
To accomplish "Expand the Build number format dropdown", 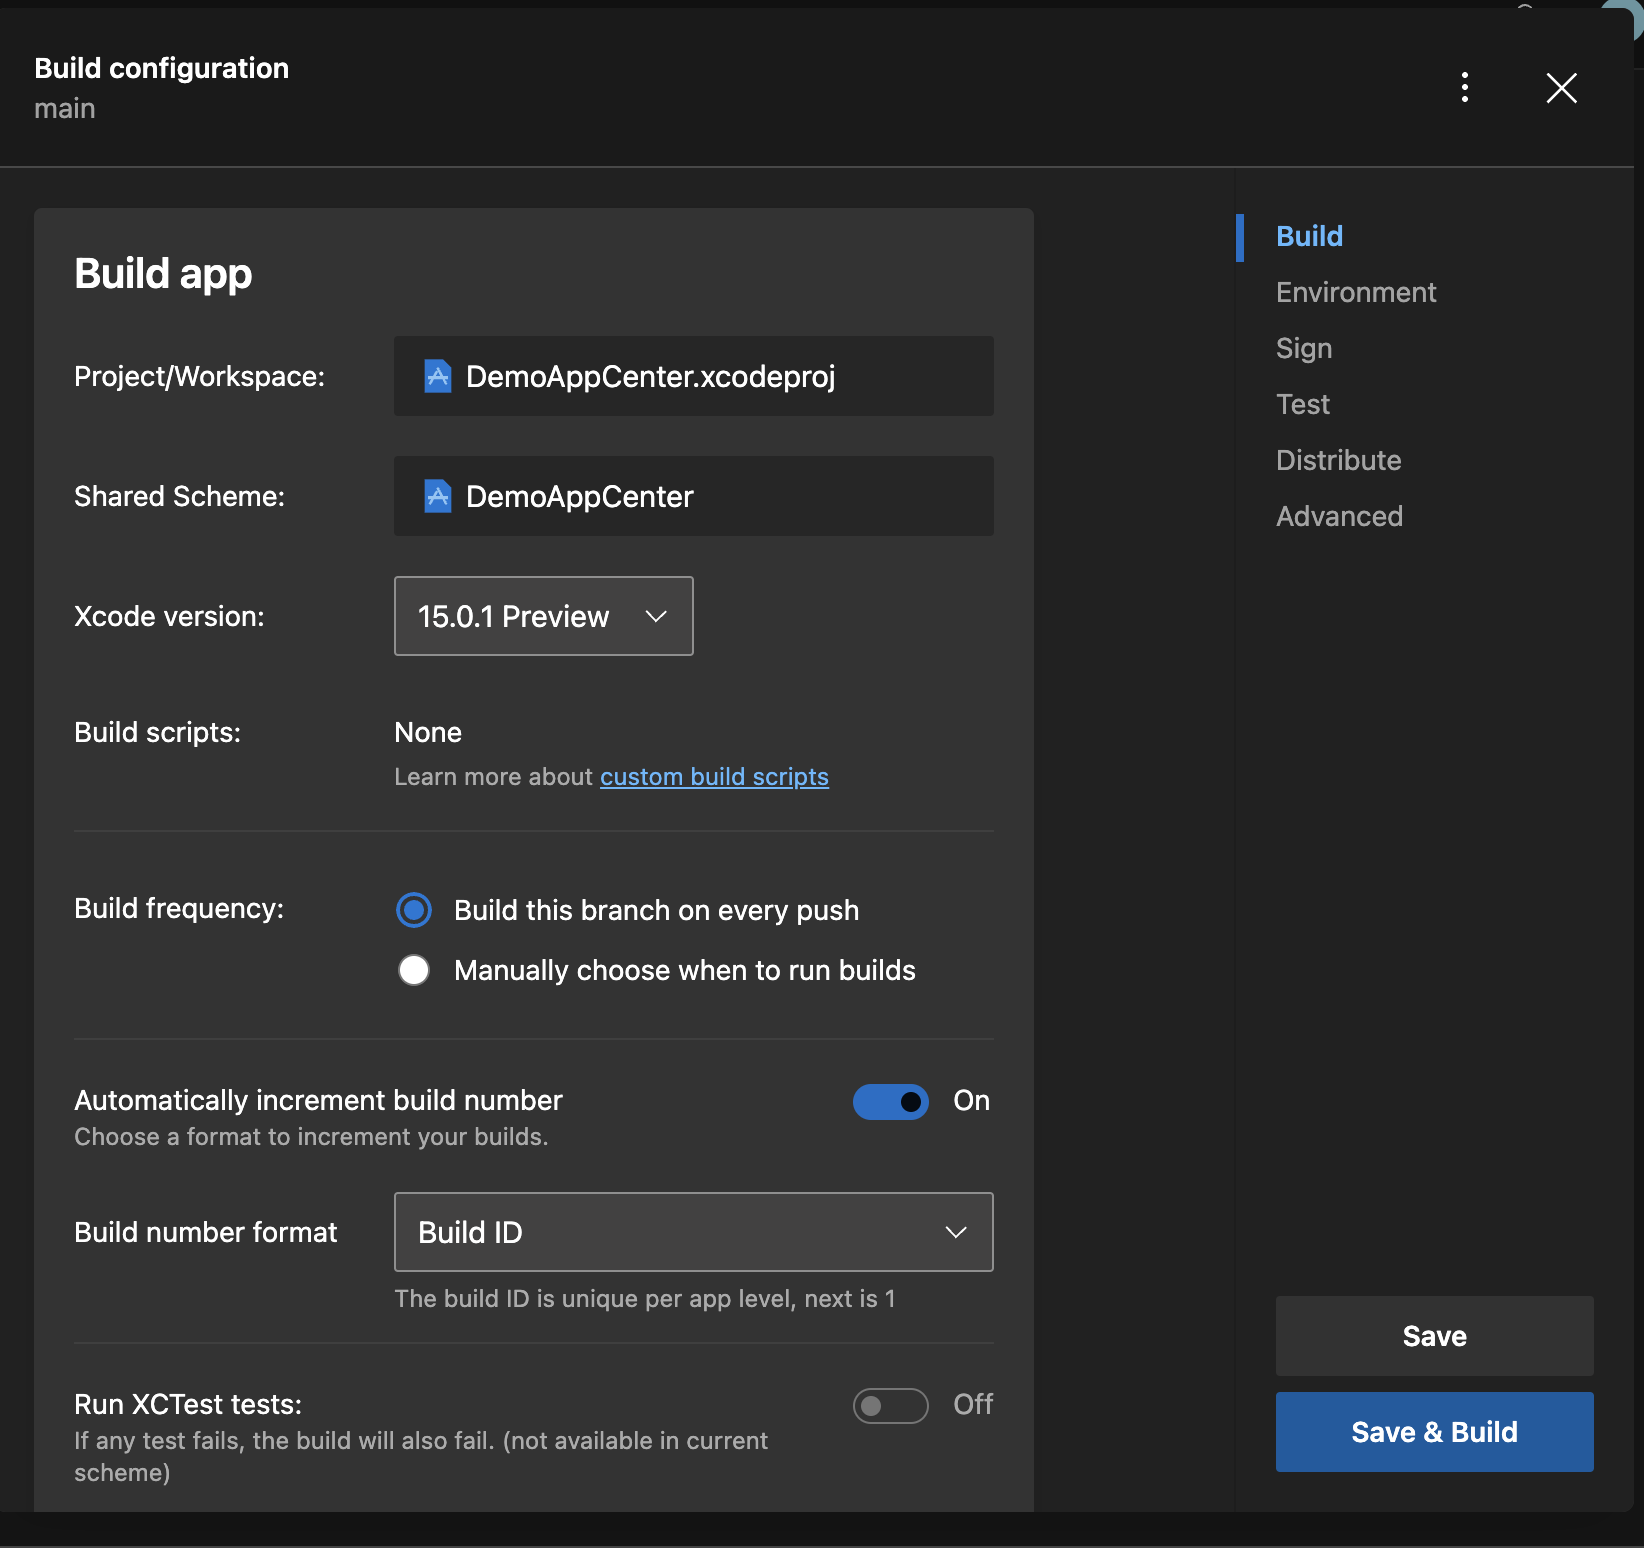I will point(694,1232).
